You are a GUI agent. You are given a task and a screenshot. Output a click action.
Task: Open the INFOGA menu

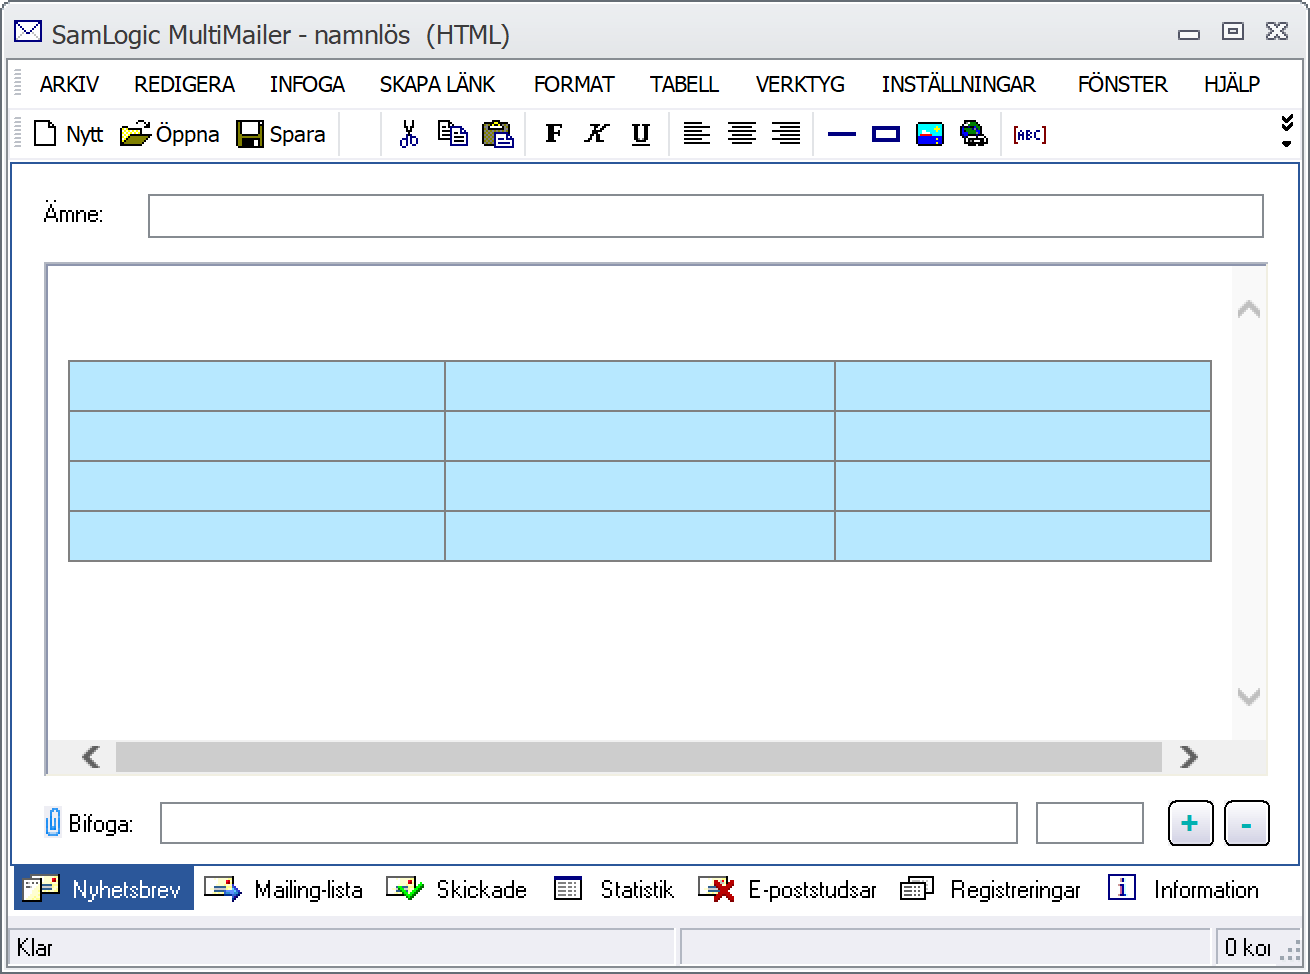click(x=307, y=85)
